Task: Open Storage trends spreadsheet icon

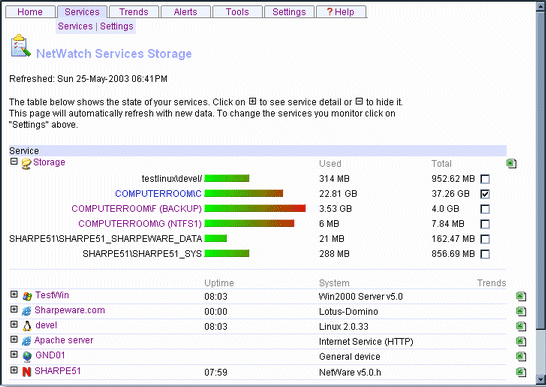Action: tap(511, 163)
